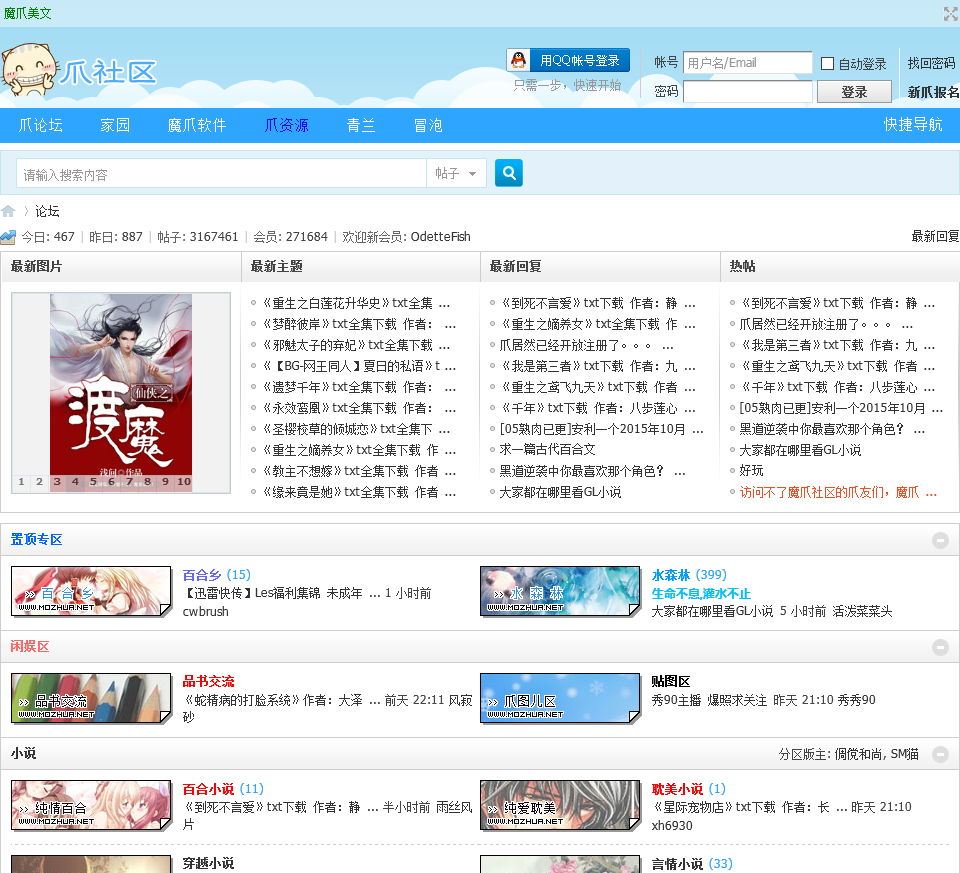The width and height of the screenshot is (960, 873).
Task: Open 爪论坛 in the navigation bar
Action: (x=40, y=126)
